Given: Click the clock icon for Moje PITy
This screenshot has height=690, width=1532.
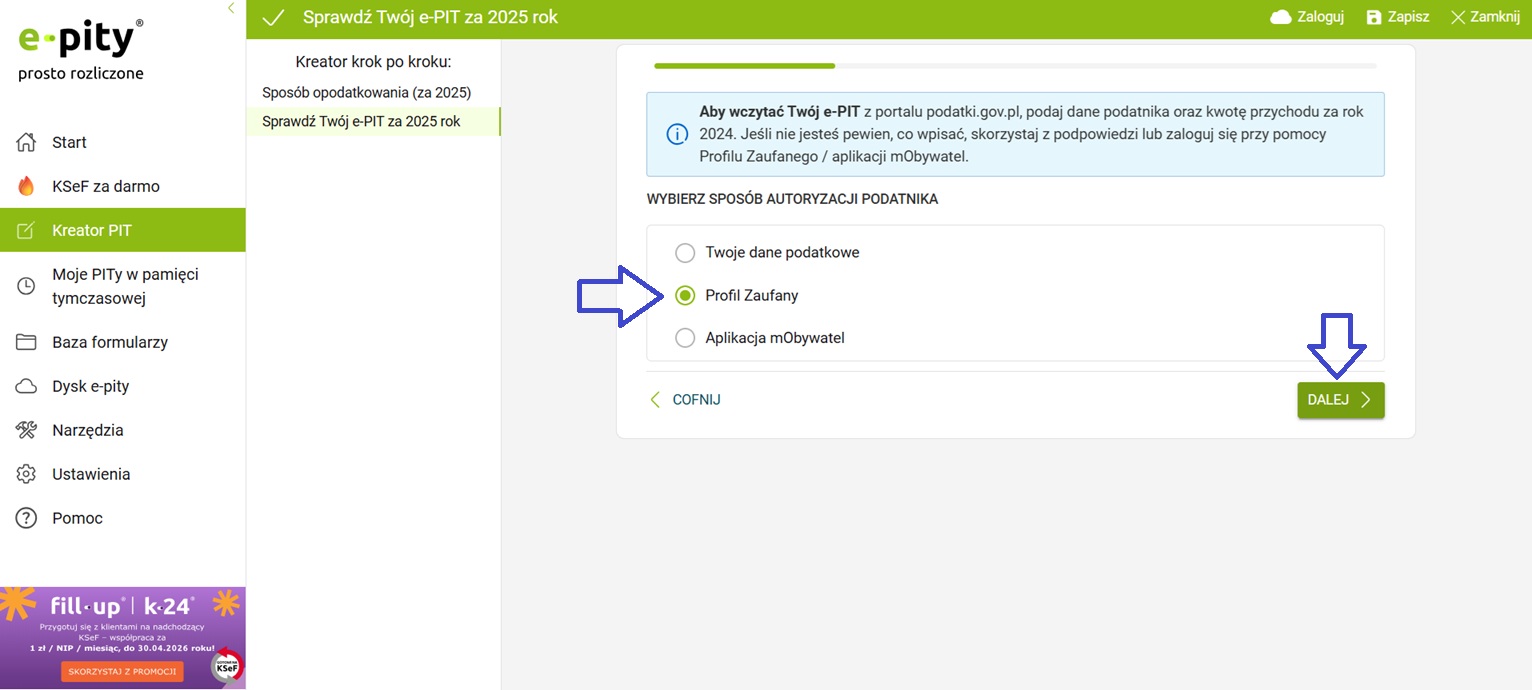Looking at the screenshot, I should [x=27, y=286].
